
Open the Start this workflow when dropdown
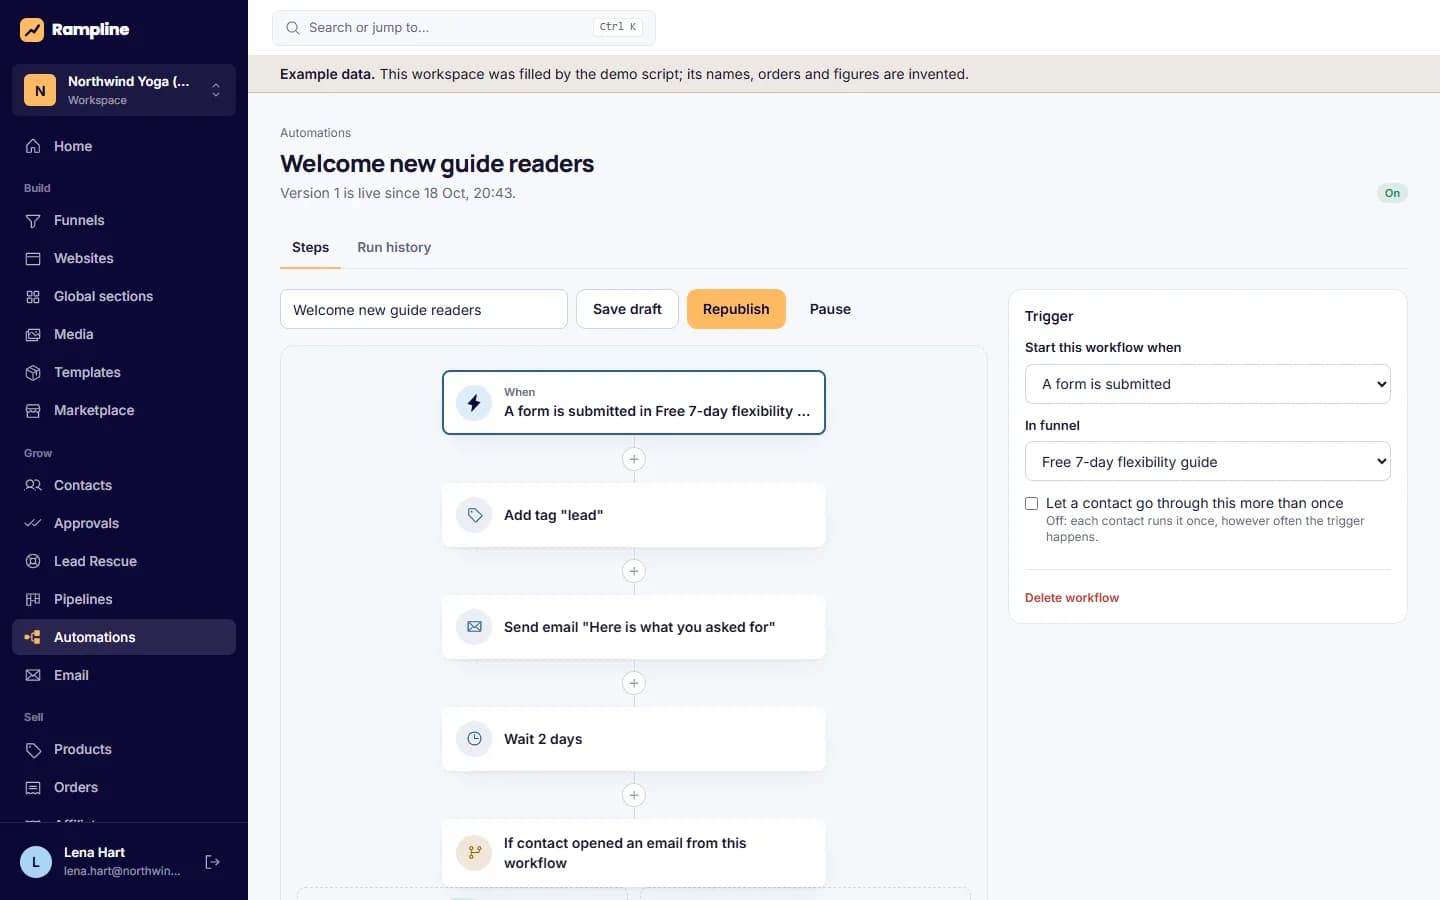pos(1208,384)
